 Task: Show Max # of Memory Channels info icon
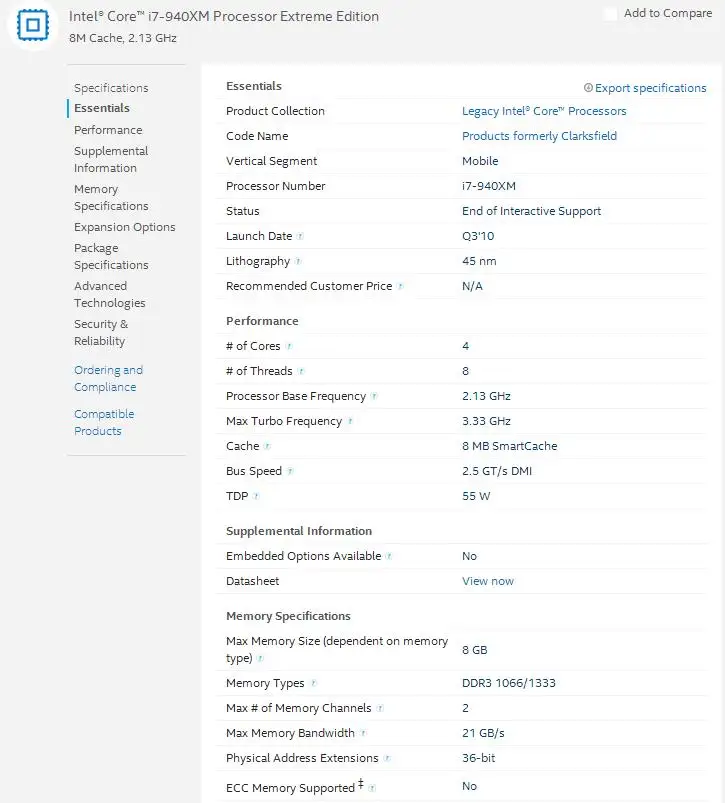380,708
